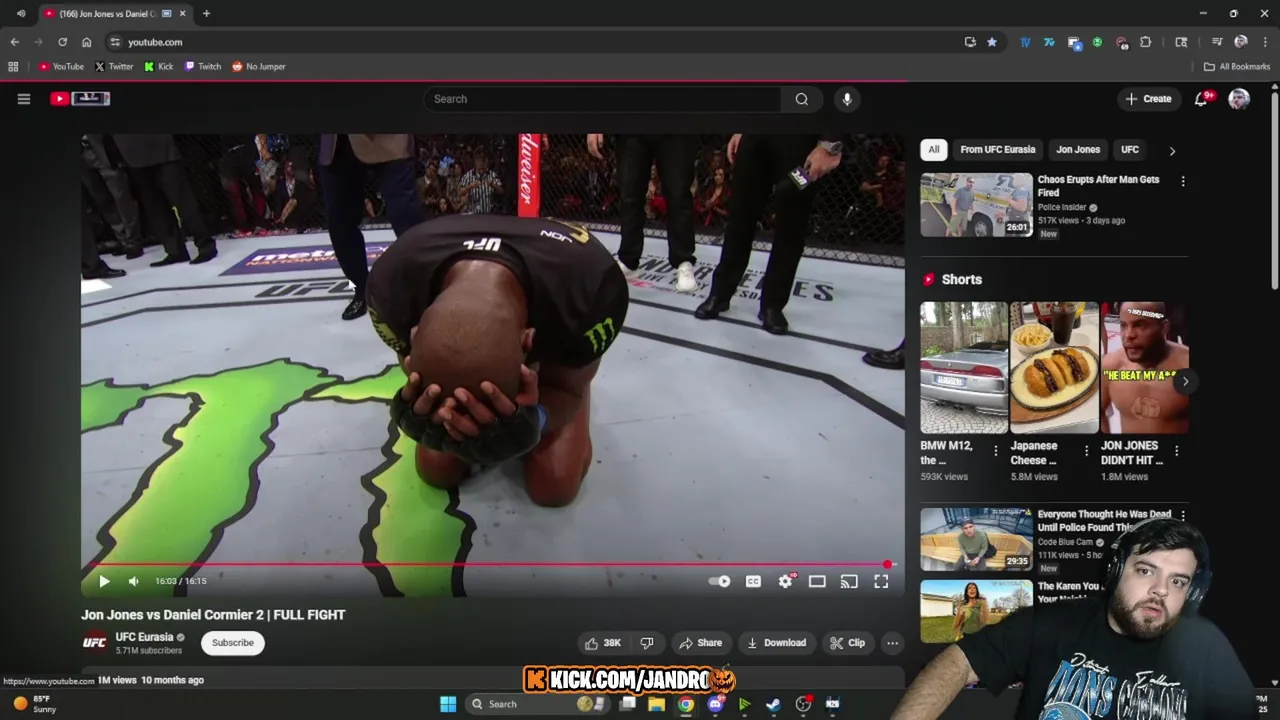Dislike the video
The width and height of the screenshot is (1280, 720).
pyautogui.click(x=647, y=643)
